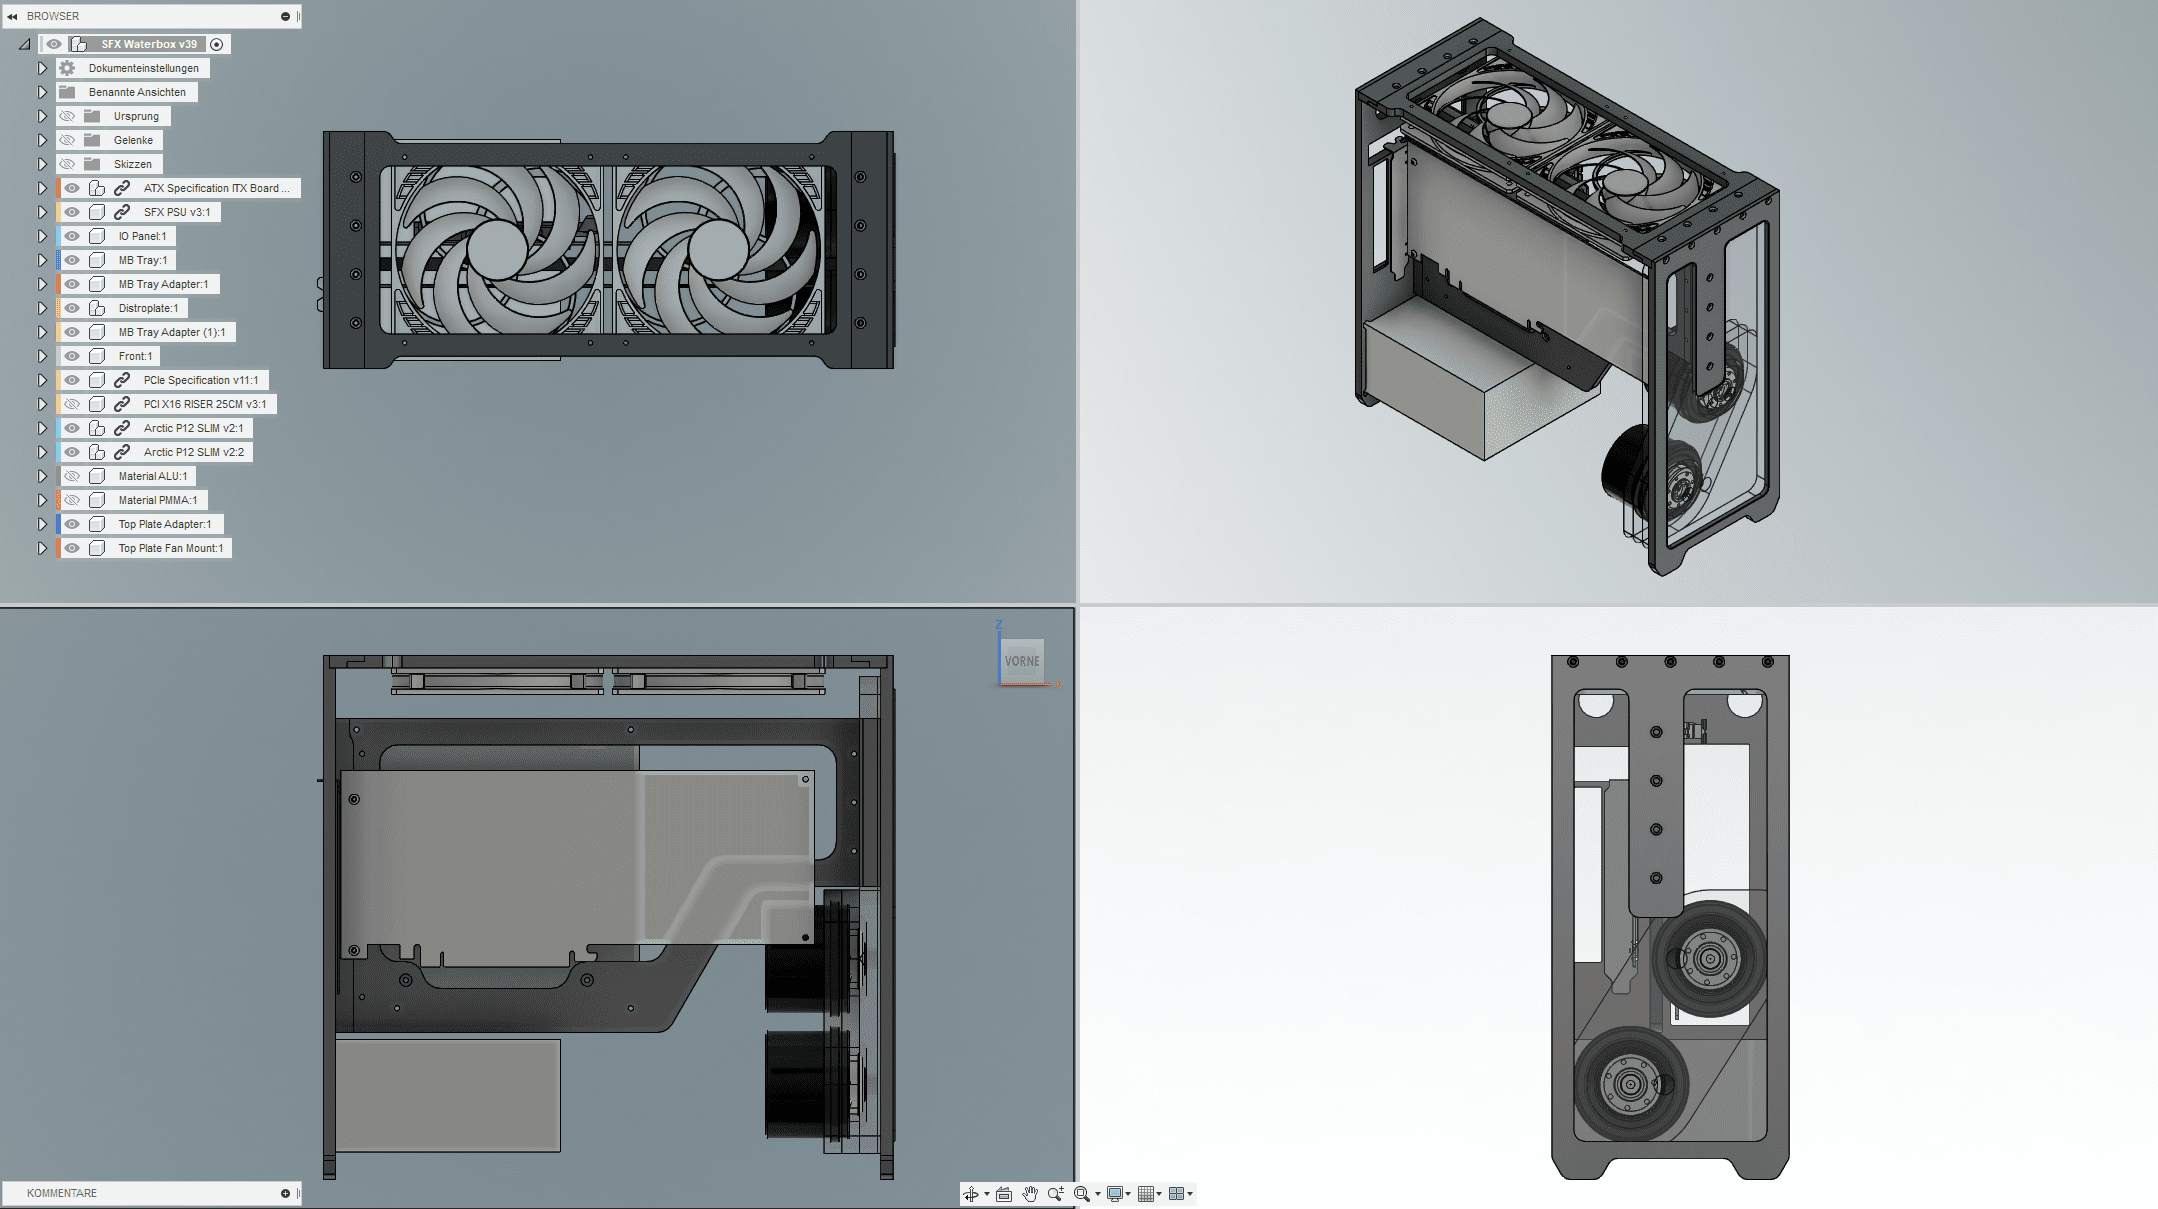Click assembly icon of Arctic P12 SLIM v2:2

(x=97, y=452)
